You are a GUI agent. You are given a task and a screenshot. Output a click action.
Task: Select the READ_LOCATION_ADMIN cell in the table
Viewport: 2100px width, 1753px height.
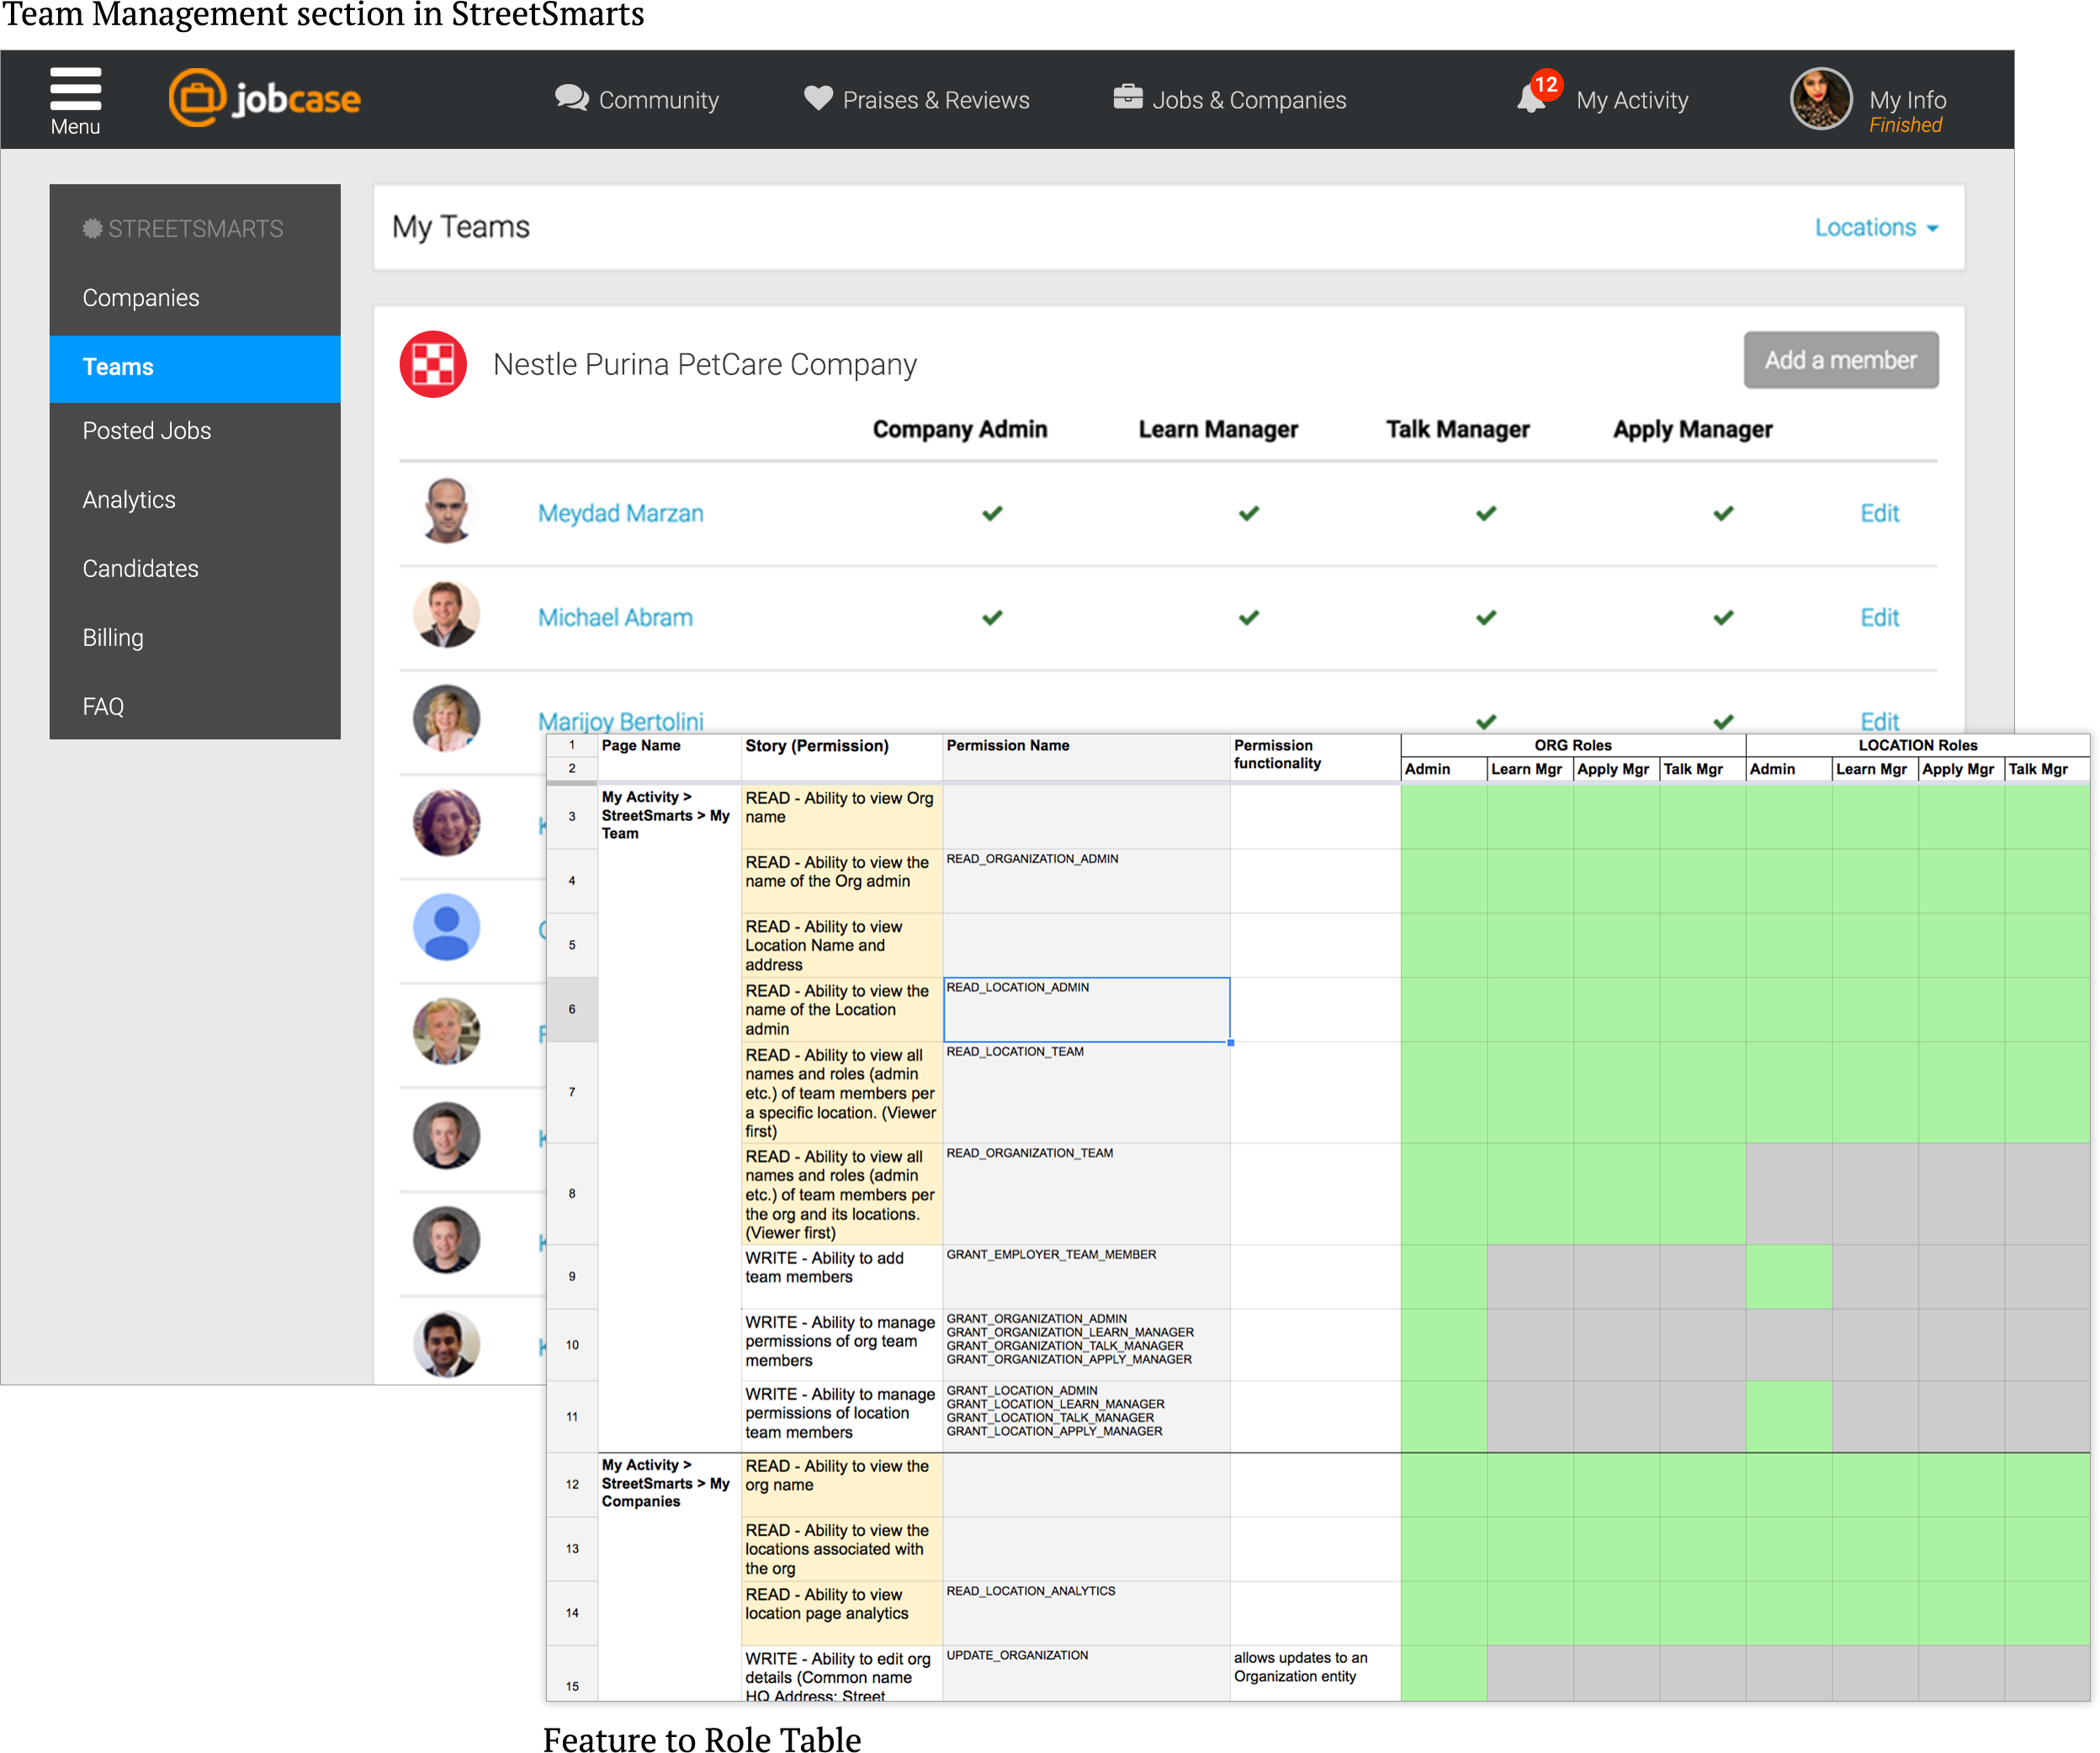pyautogui.click(x=1086, y=1009)
